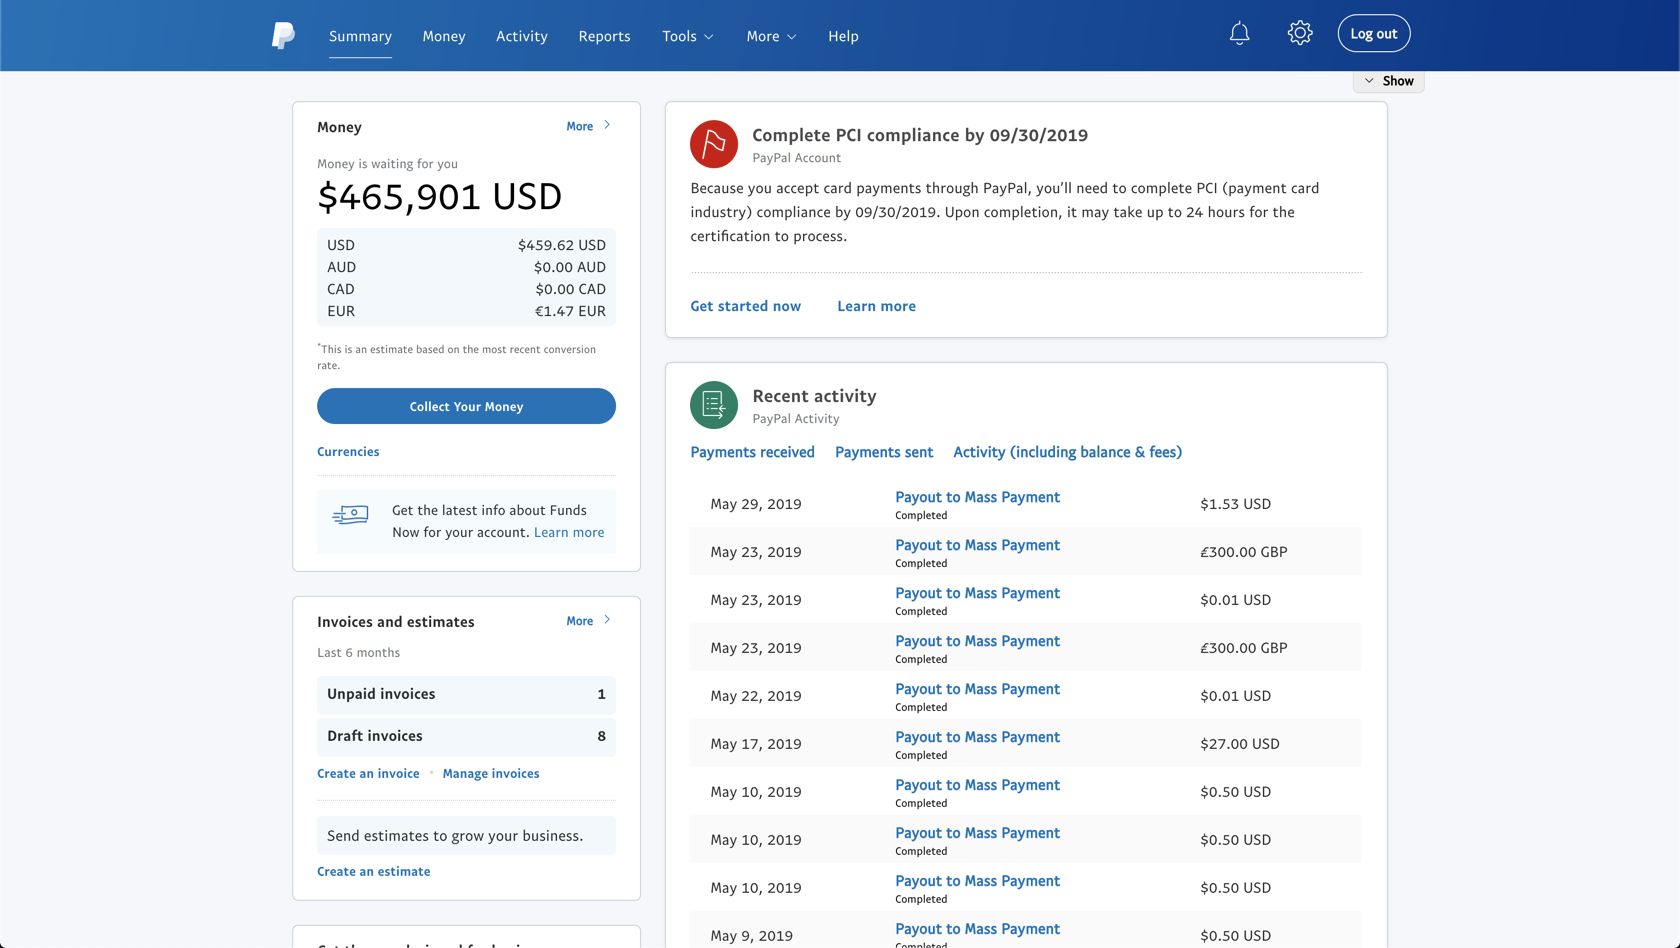
Task: Open the Activity menu item
Action: coord(522,36)
